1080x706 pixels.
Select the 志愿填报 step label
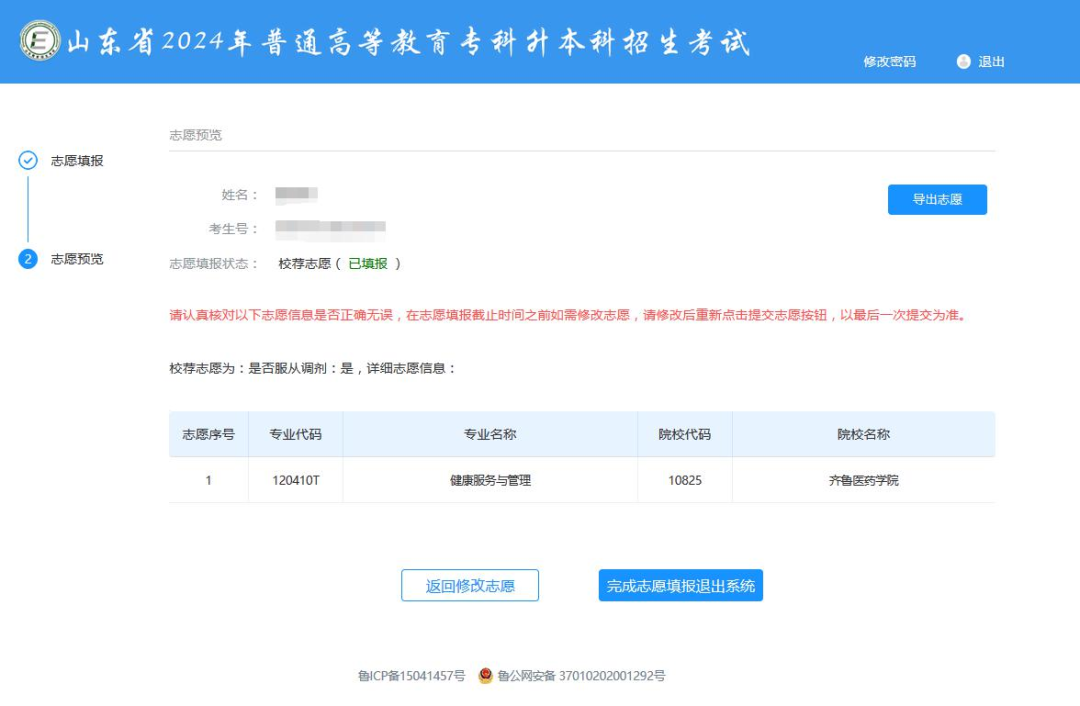77,160
